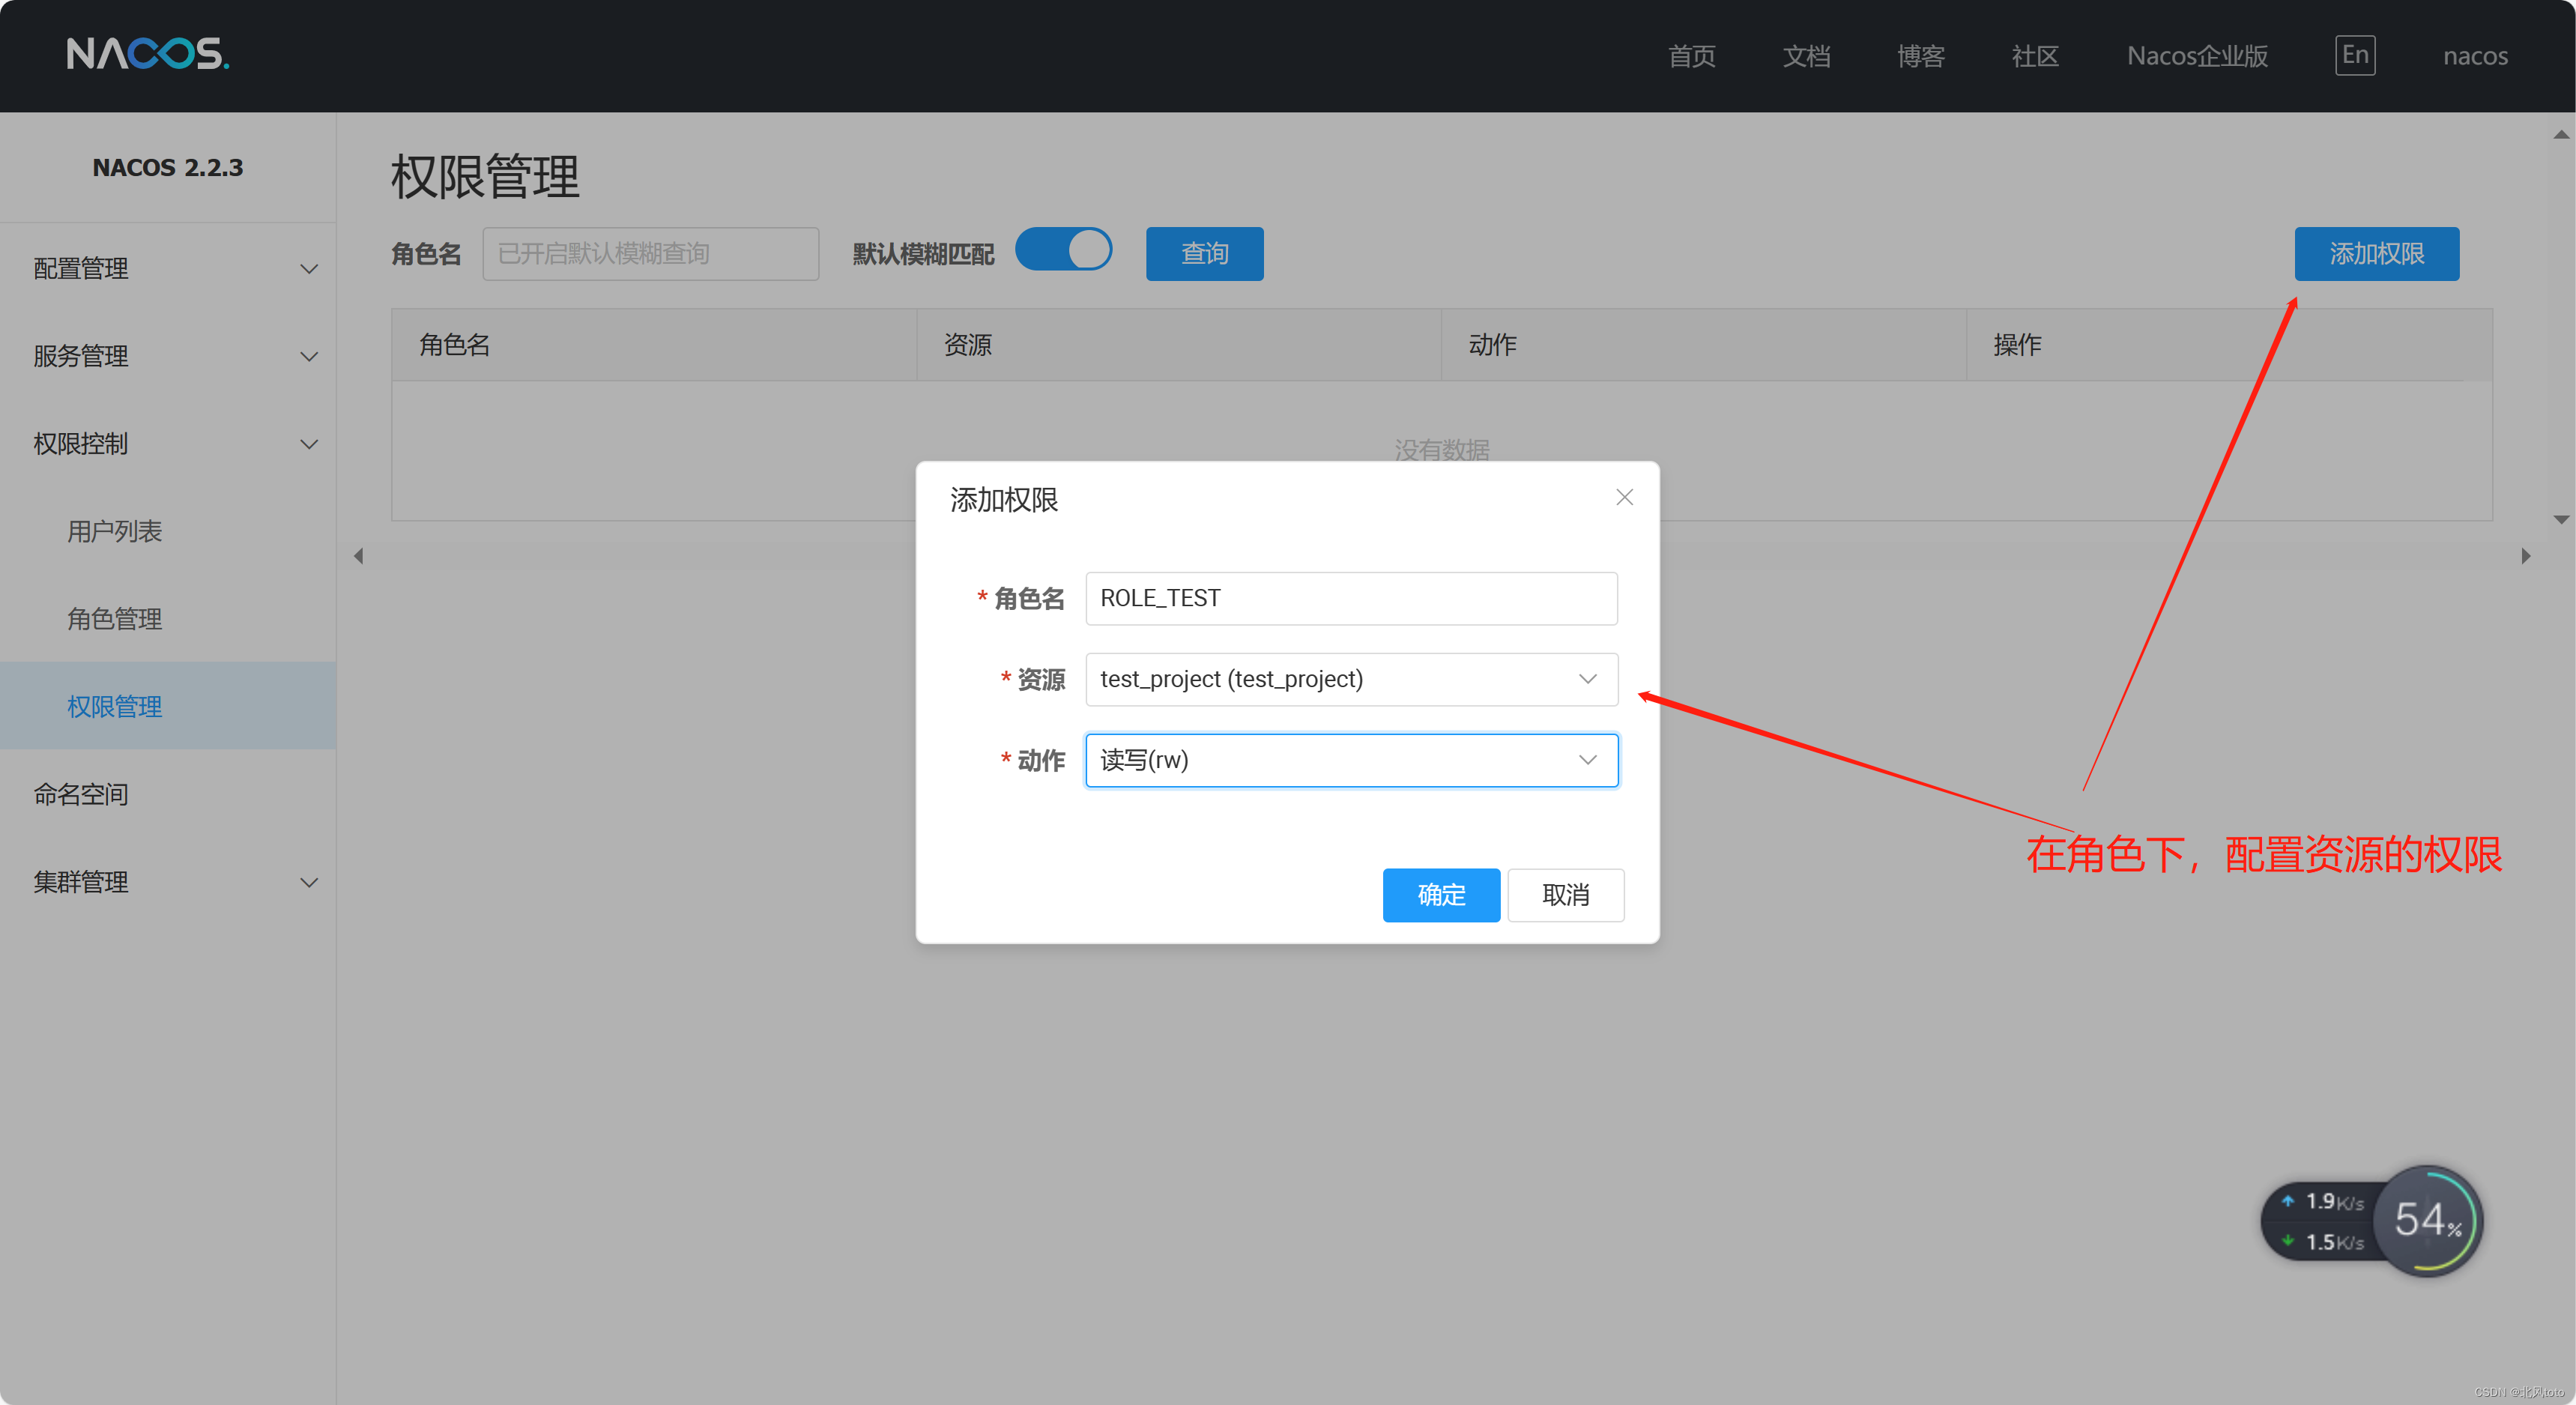Toggle the 默认模糊匹配 switch
Viewport: 2576px width, 1405px height.
pos(1063,250)
